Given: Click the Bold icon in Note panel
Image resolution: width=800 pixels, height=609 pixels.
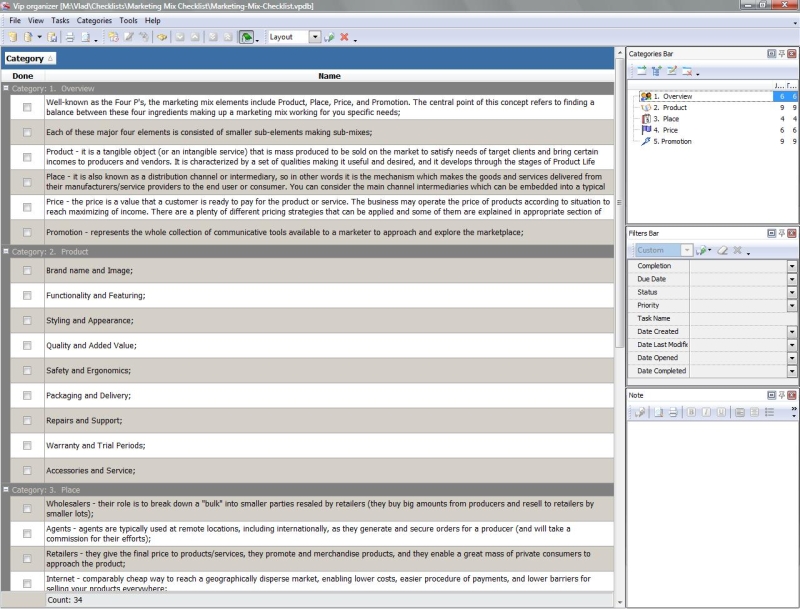Looking at the screenshot, I should [690, 412].
